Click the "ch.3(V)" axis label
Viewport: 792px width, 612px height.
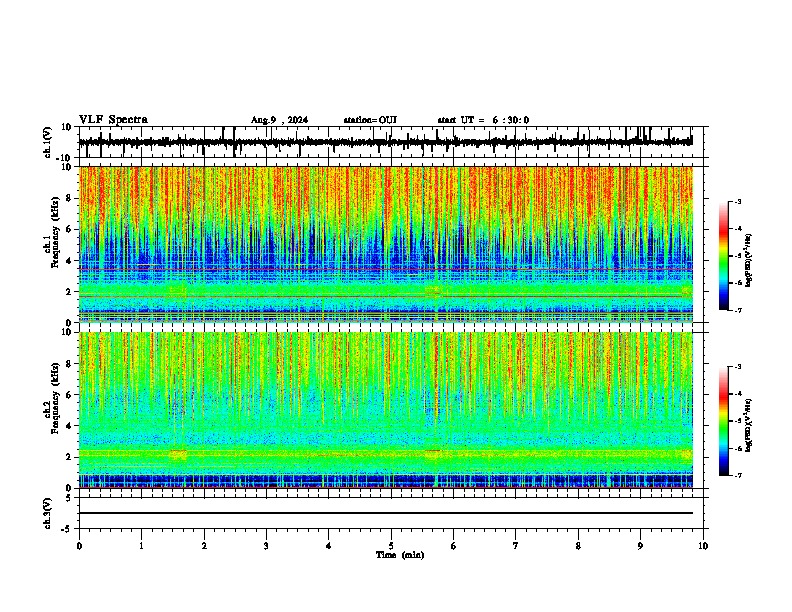point(48,513)
